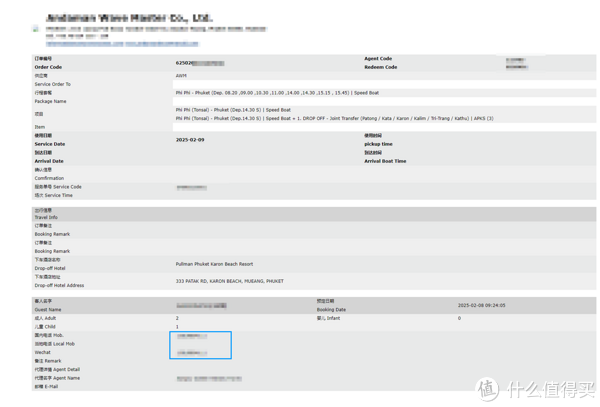Select the "Item" label
The width and height of the screenshot is (600, 407).
pyautogui.click(x=40, y=127)
